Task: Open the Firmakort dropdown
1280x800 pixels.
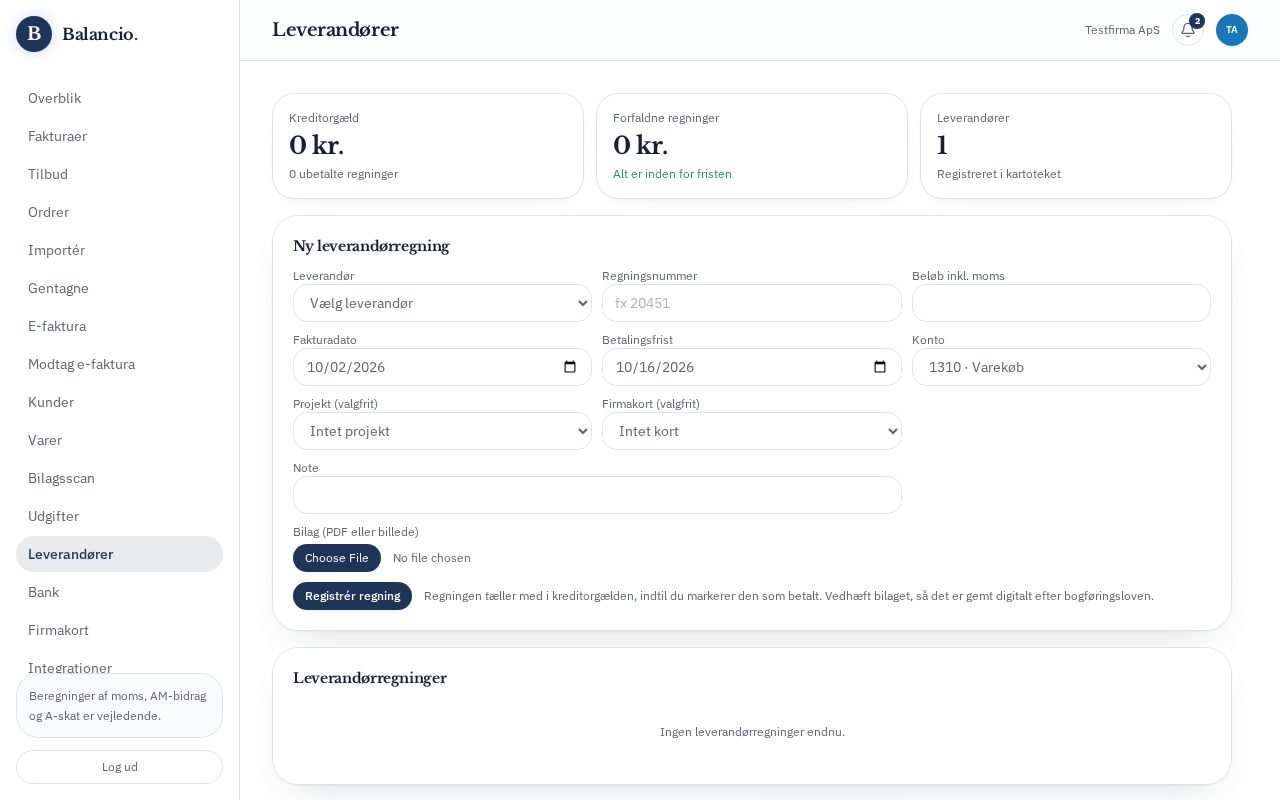Action: point(752,431)
